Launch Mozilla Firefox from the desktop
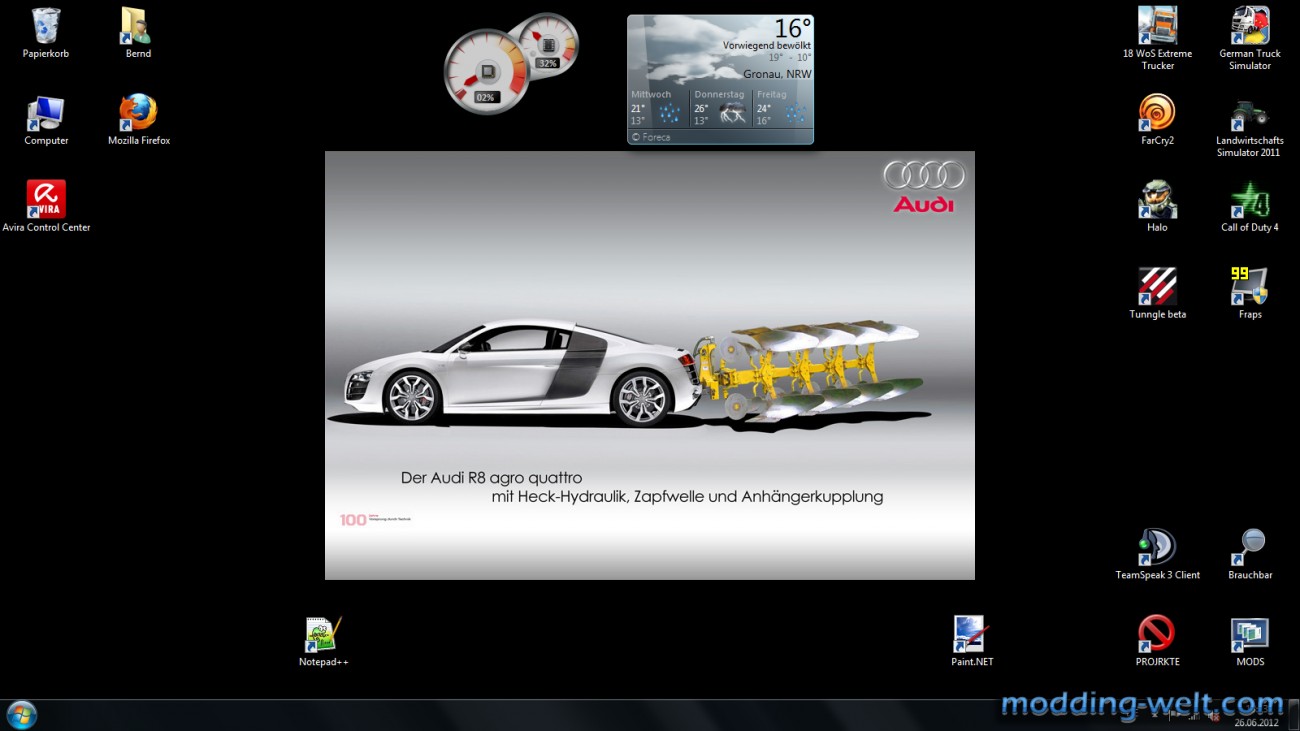 (x=139, y=120)
